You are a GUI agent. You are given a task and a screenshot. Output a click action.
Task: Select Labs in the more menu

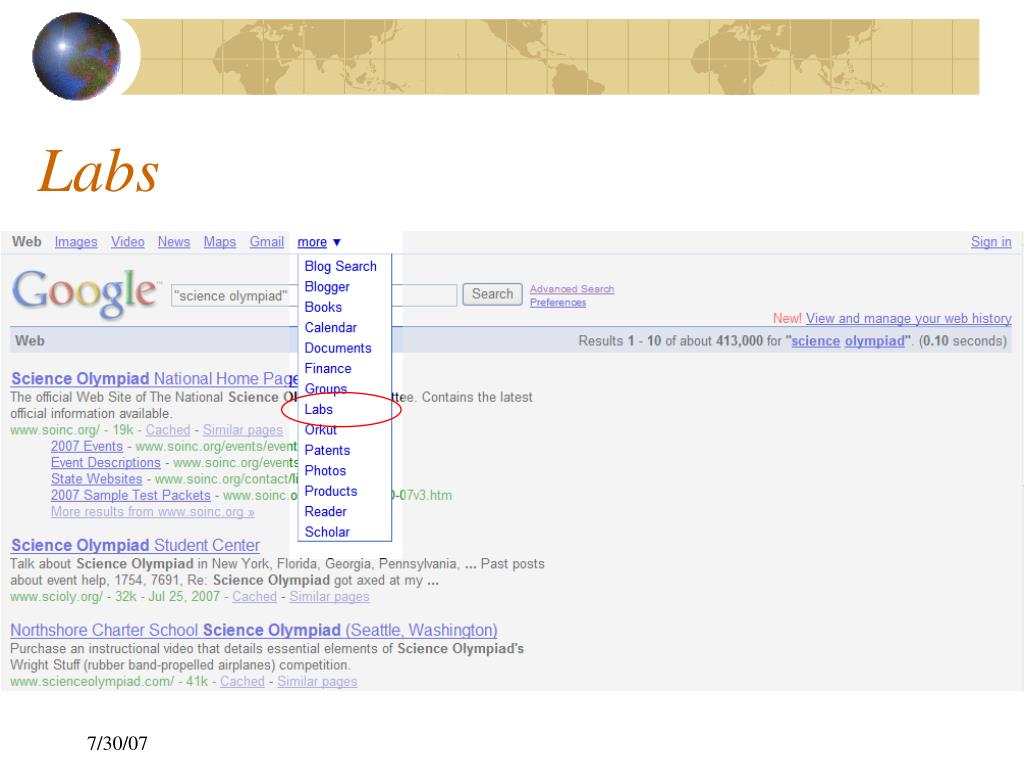click(318, 409)
